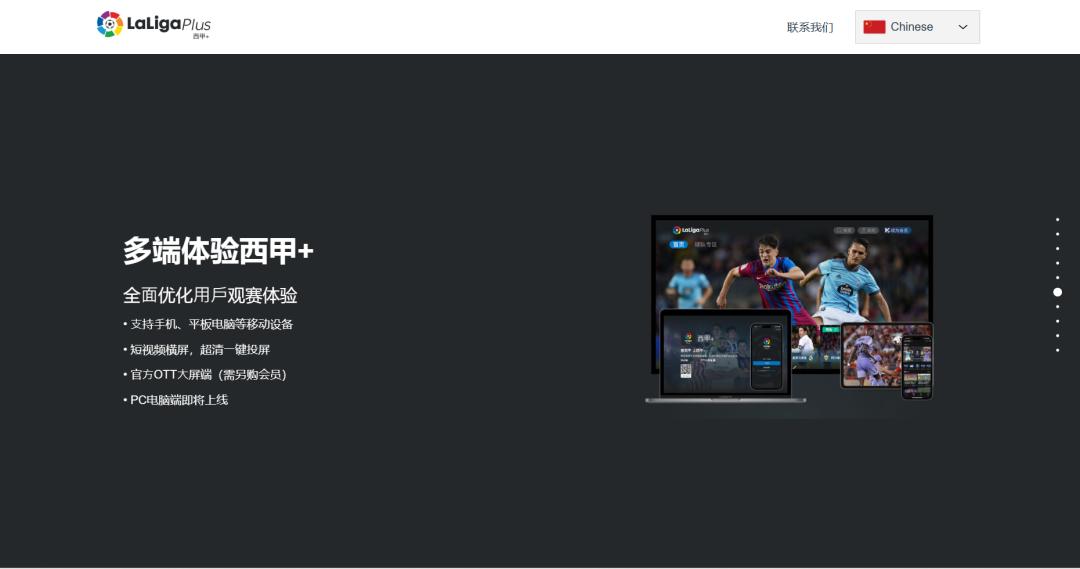Open the 联系我们 contact link
1080x569 pixels.
810,27
